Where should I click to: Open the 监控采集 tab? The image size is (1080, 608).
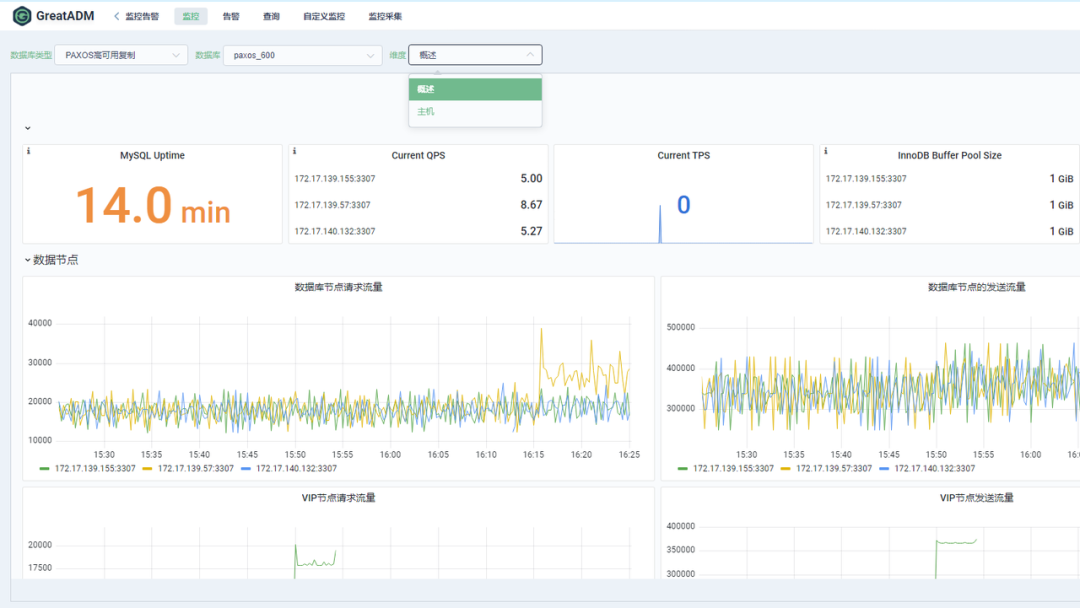pos(385,16)
